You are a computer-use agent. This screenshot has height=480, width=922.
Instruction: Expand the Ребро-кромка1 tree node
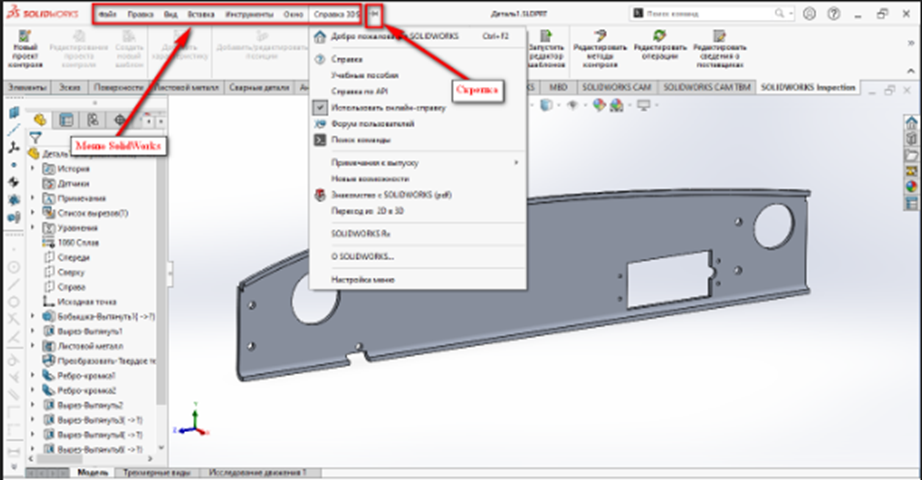[33, 375]
